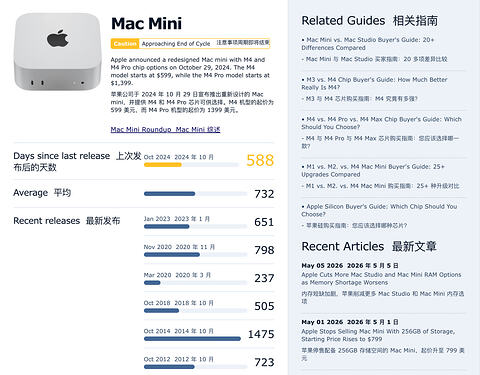The height and width of the screenshot is (375, 480).
Task: Open M3 vs. M4 Chip Buyer's Guide
Action: [x=374, y=83]
